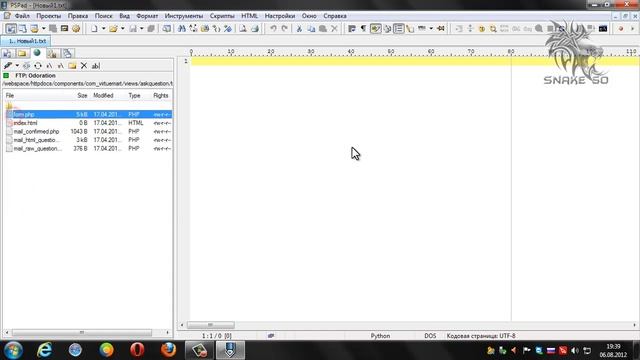Open the Правка menu

78,16
